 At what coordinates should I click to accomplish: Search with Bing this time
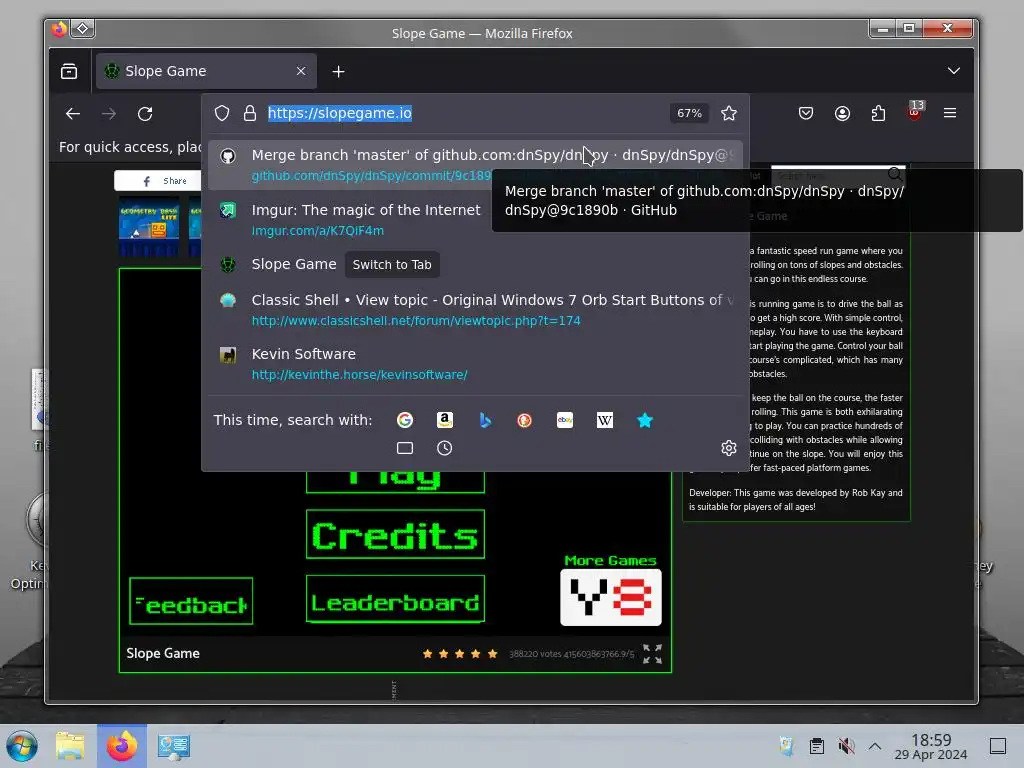click(x=485, y=420)
